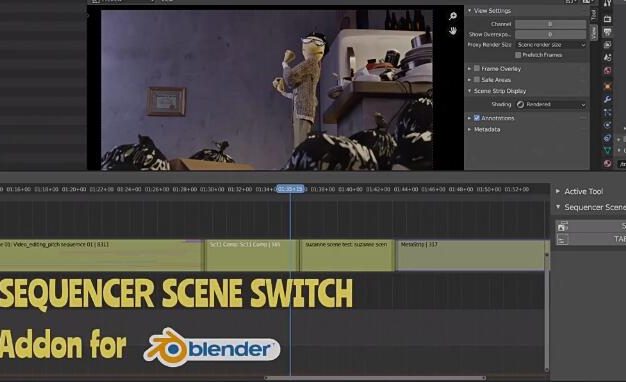Expand the Active Tool panel
The image size is (626, 382).
coord(558,191)
